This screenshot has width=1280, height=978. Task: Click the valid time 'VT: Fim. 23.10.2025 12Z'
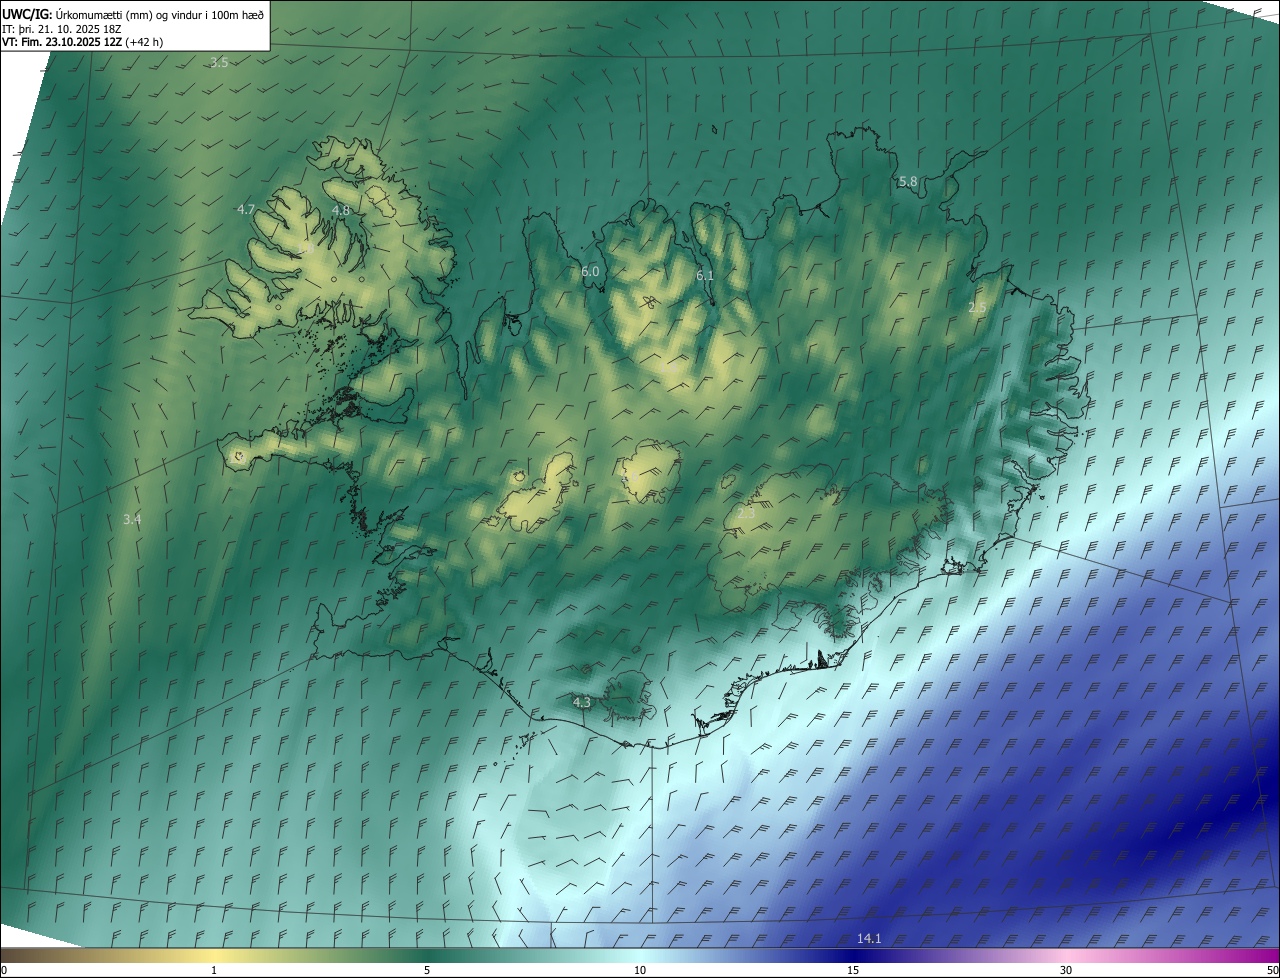click(x=62, y=42)
